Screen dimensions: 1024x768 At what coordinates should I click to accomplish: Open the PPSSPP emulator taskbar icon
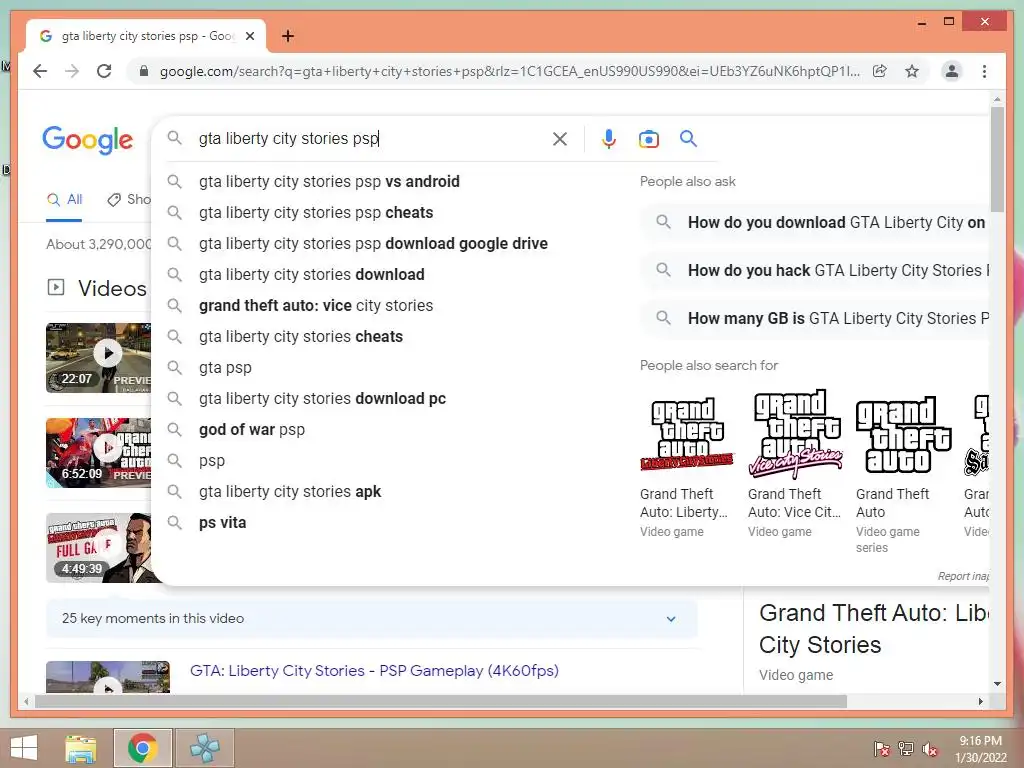click(x=204, y=748)
